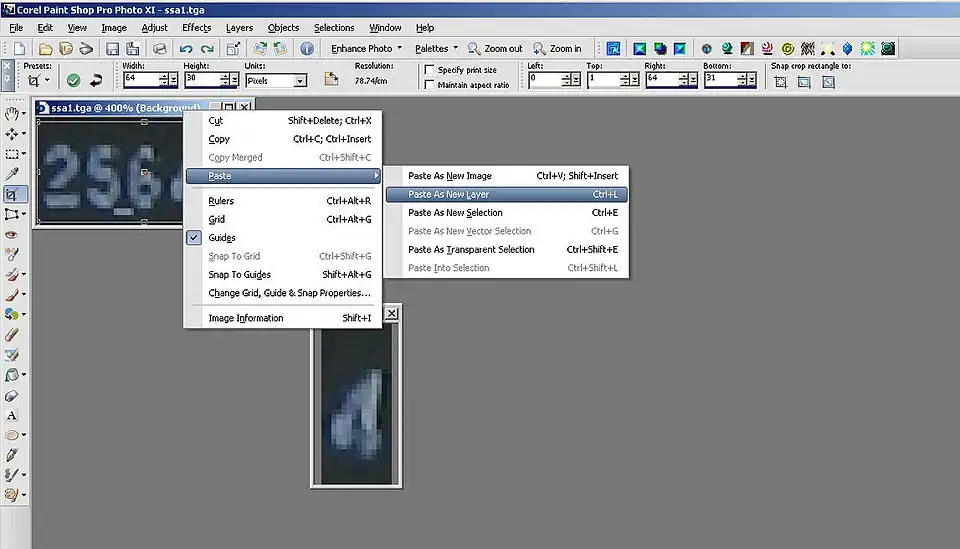Image resolution: width=960 pixels, height=549 pixels.
Task: Open file with folder icon
Action: pyautogui.click(x=46, y=48)
